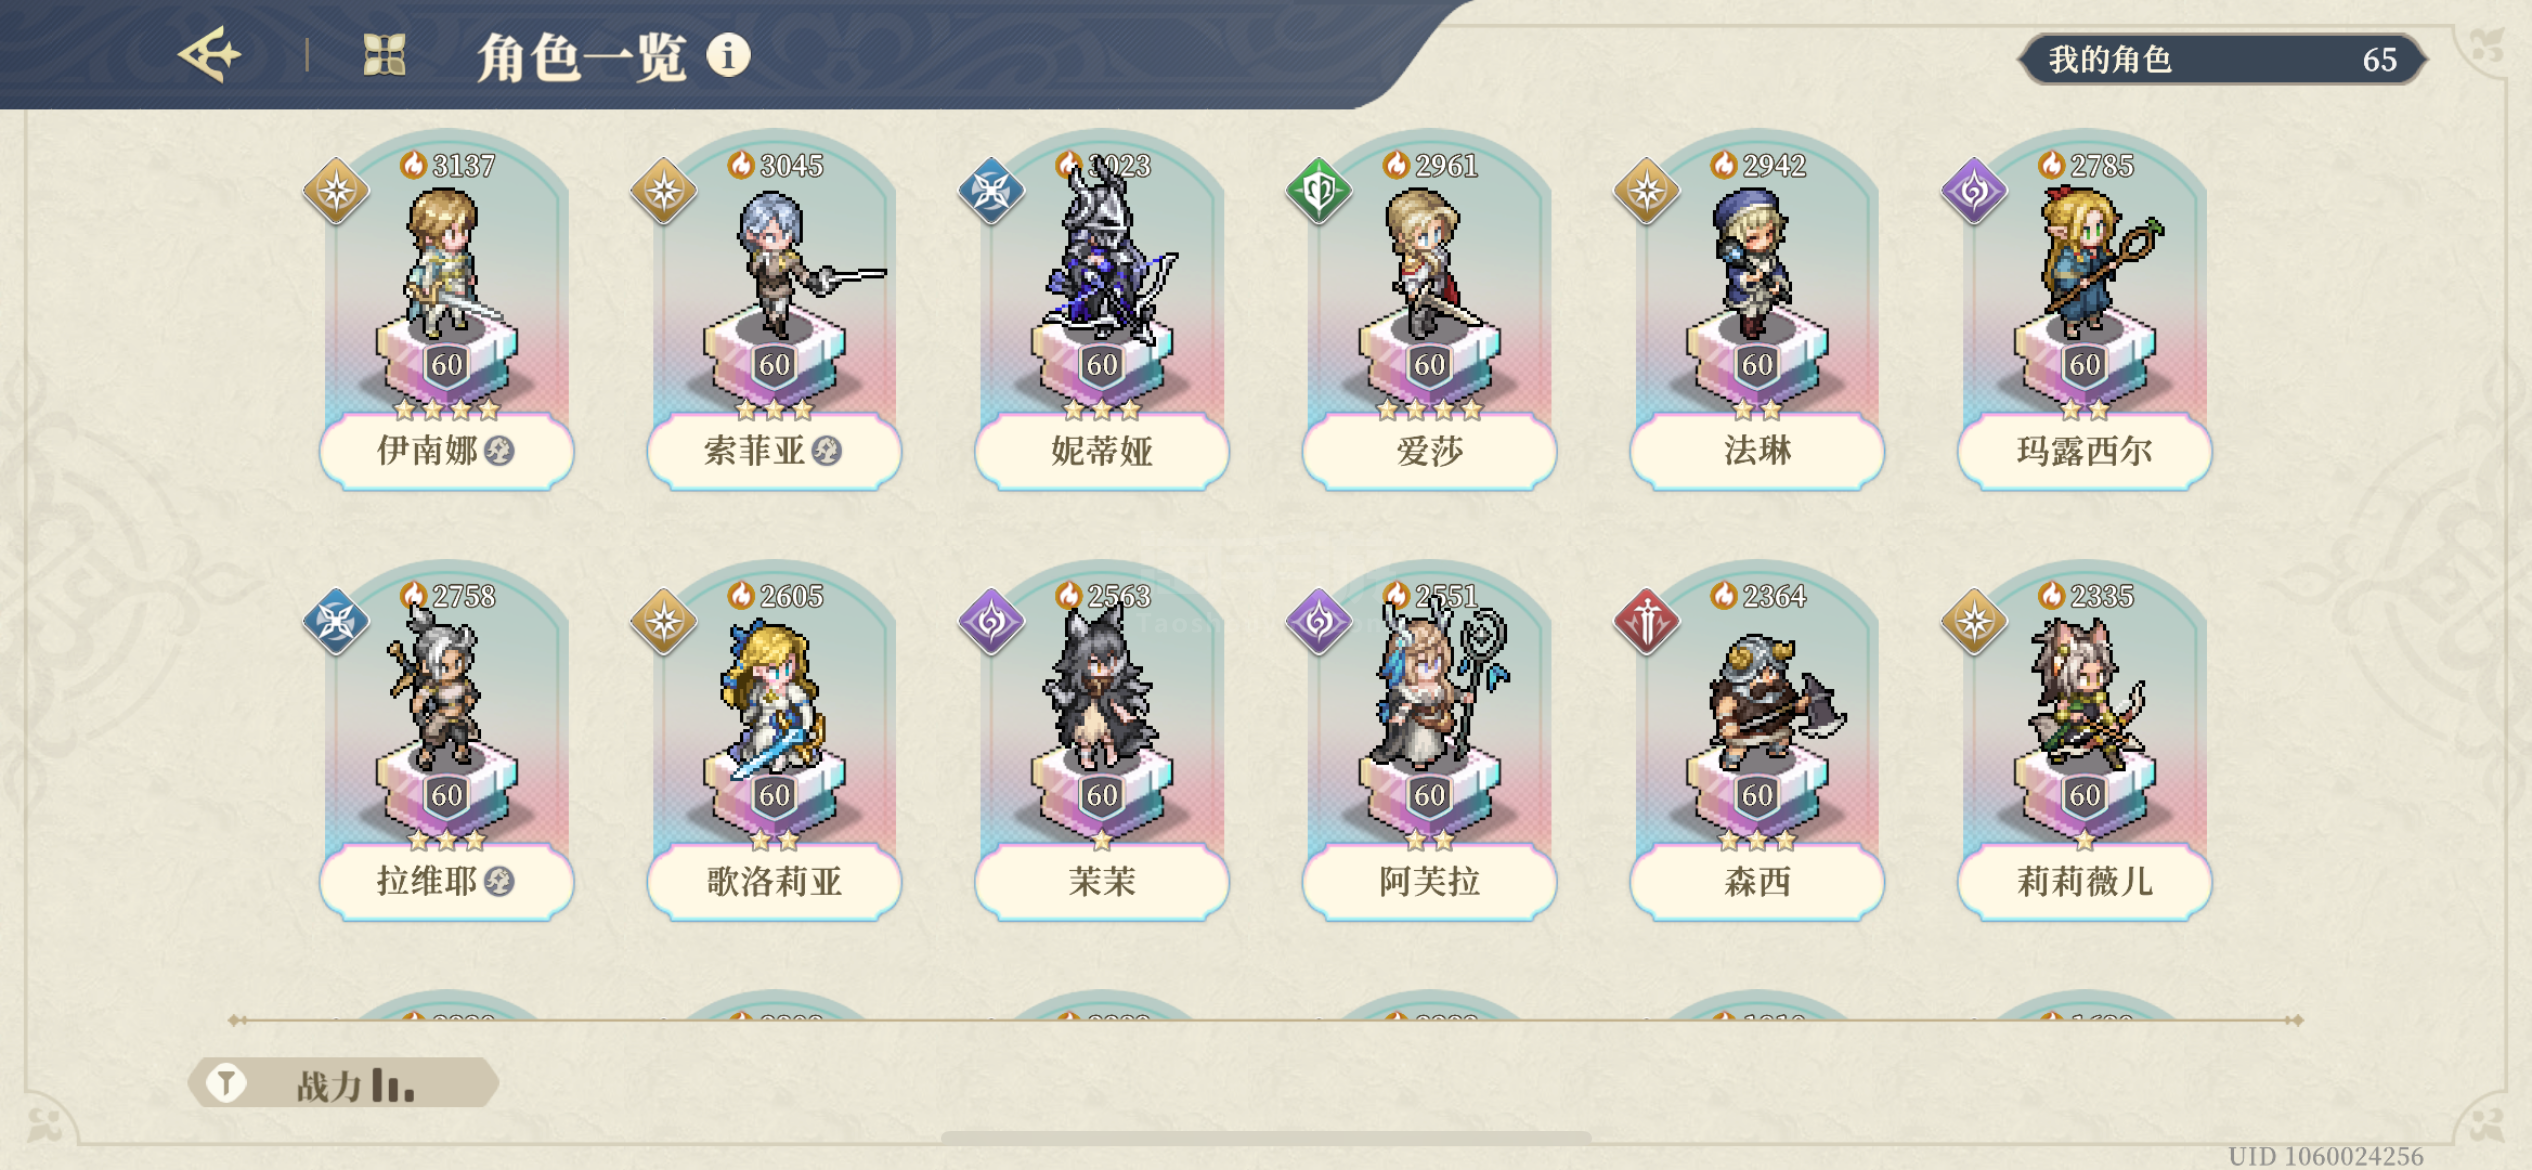
Task: Tap the round emblem beside 索菲亚's name
Action: click(x=827, y=451)
